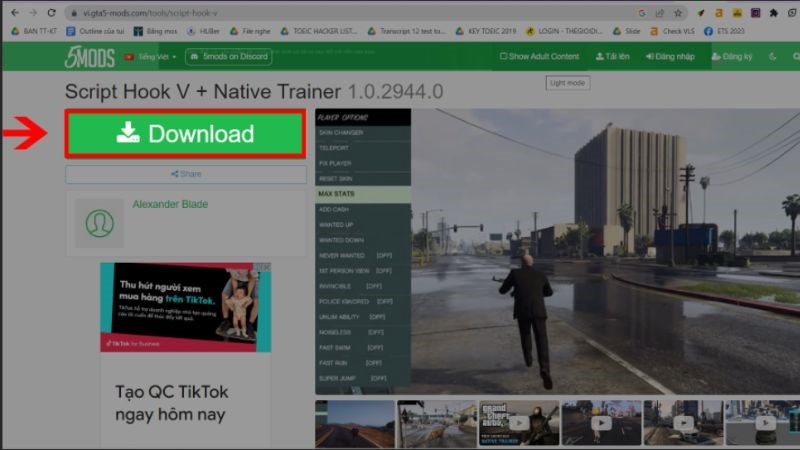Go forward in browser history
The height and width of the screenshot is (450, 800).
click(x=33, y=13)
